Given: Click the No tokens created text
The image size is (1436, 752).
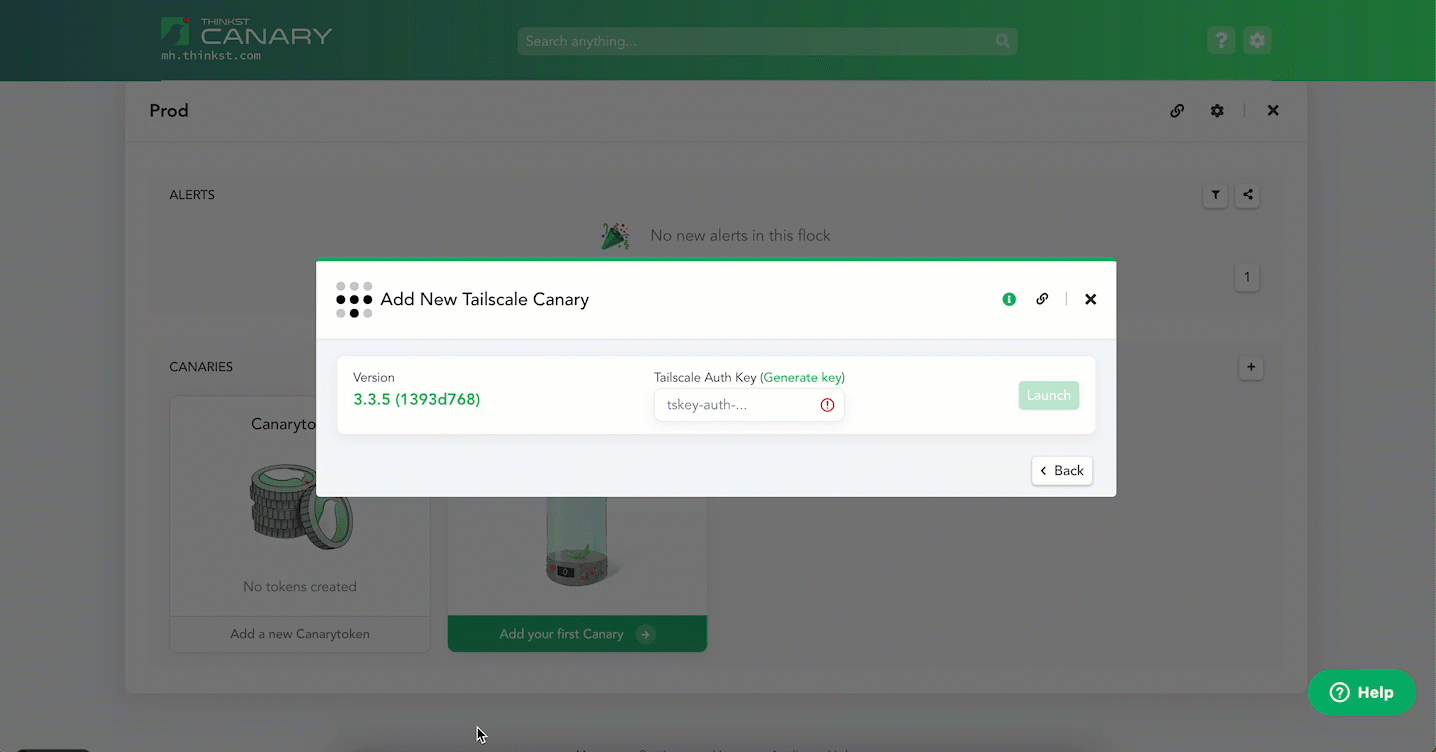Looking at the screenshot, I should pyautogui.click(x=300, y=587).
